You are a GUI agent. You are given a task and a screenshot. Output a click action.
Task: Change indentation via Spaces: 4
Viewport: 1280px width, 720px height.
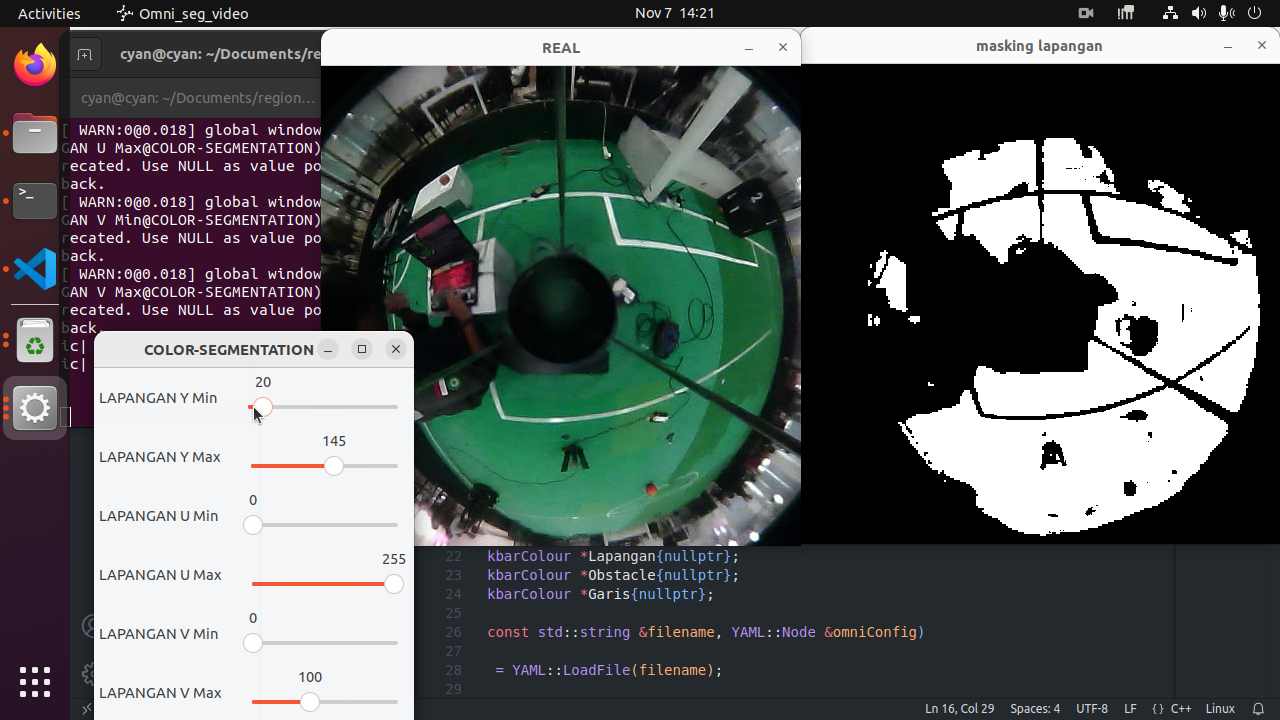pyautogui.click(x=1035, y=708)
